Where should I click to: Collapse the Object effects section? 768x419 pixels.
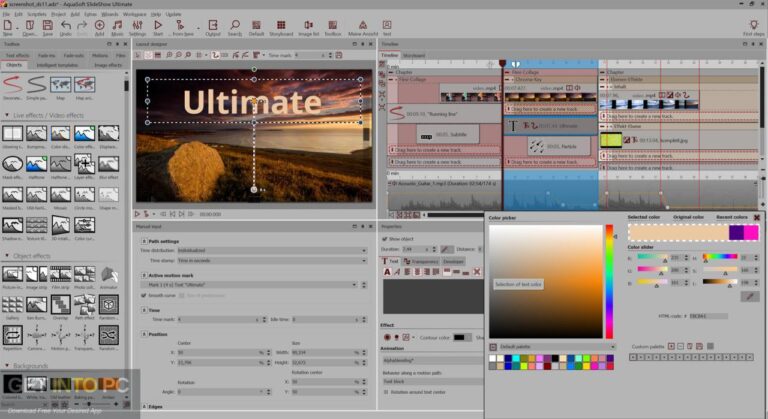[7, 256]
